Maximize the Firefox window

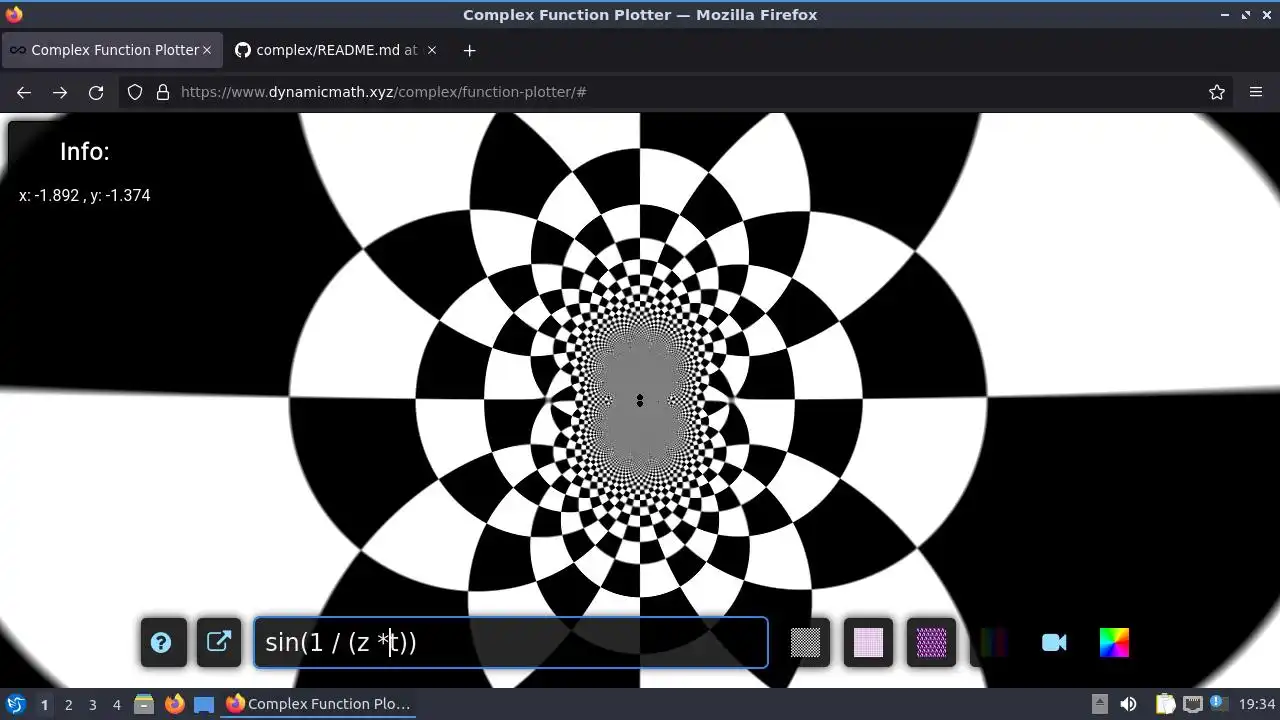pos(1246,15)
